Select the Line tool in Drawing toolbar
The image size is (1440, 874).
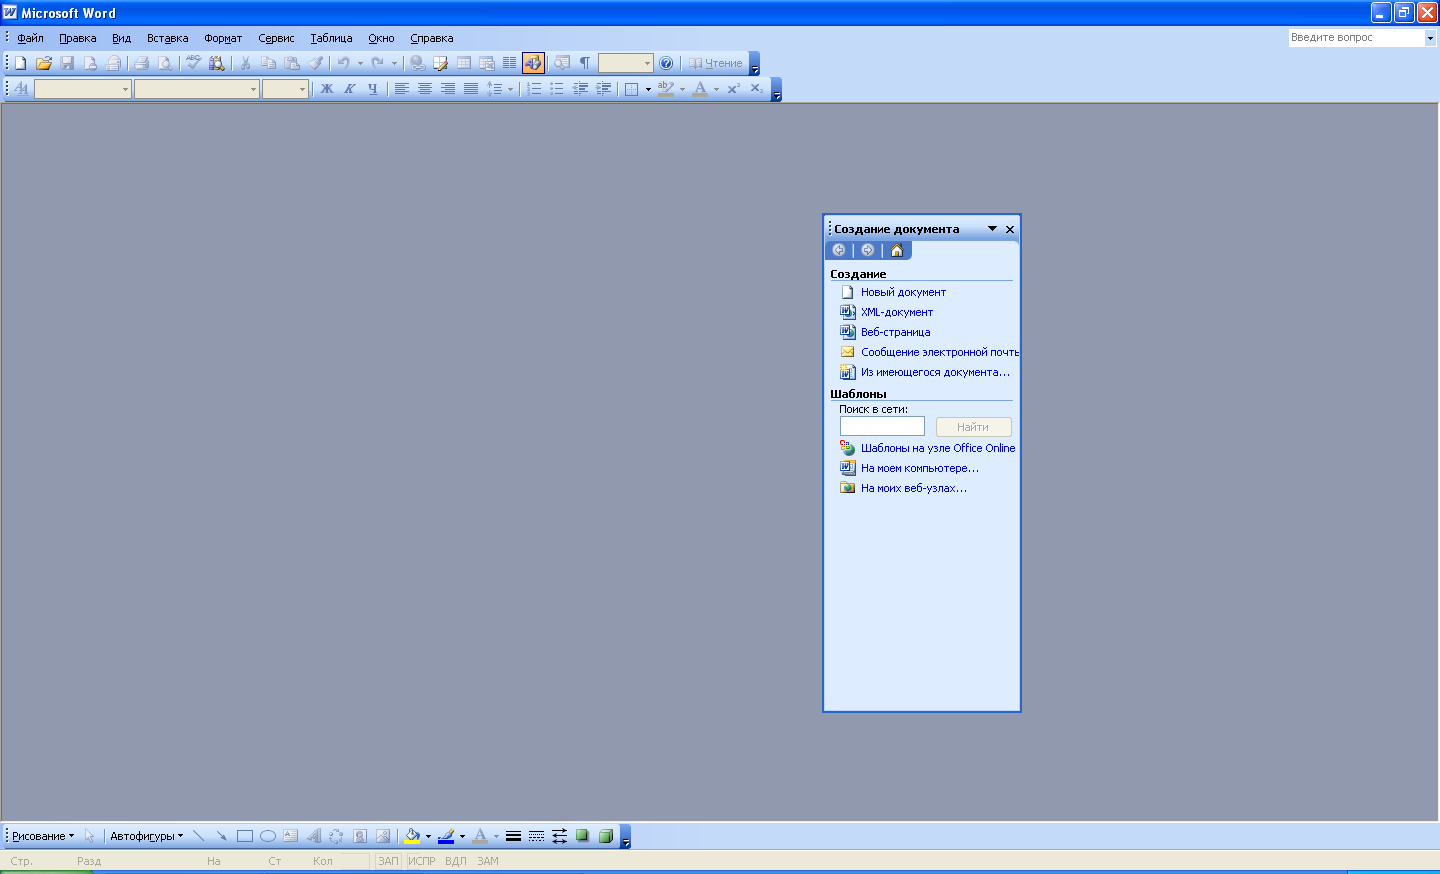coord(198,836)
